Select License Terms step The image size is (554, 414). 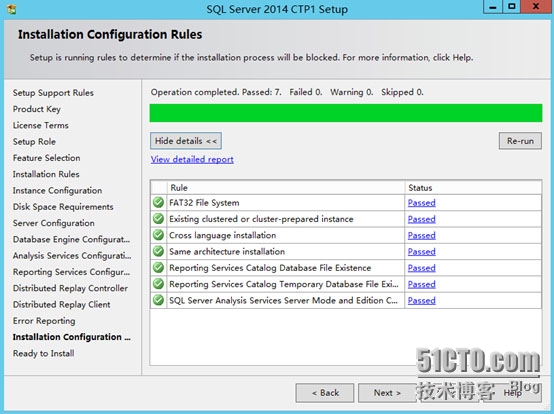pos(41,125)
